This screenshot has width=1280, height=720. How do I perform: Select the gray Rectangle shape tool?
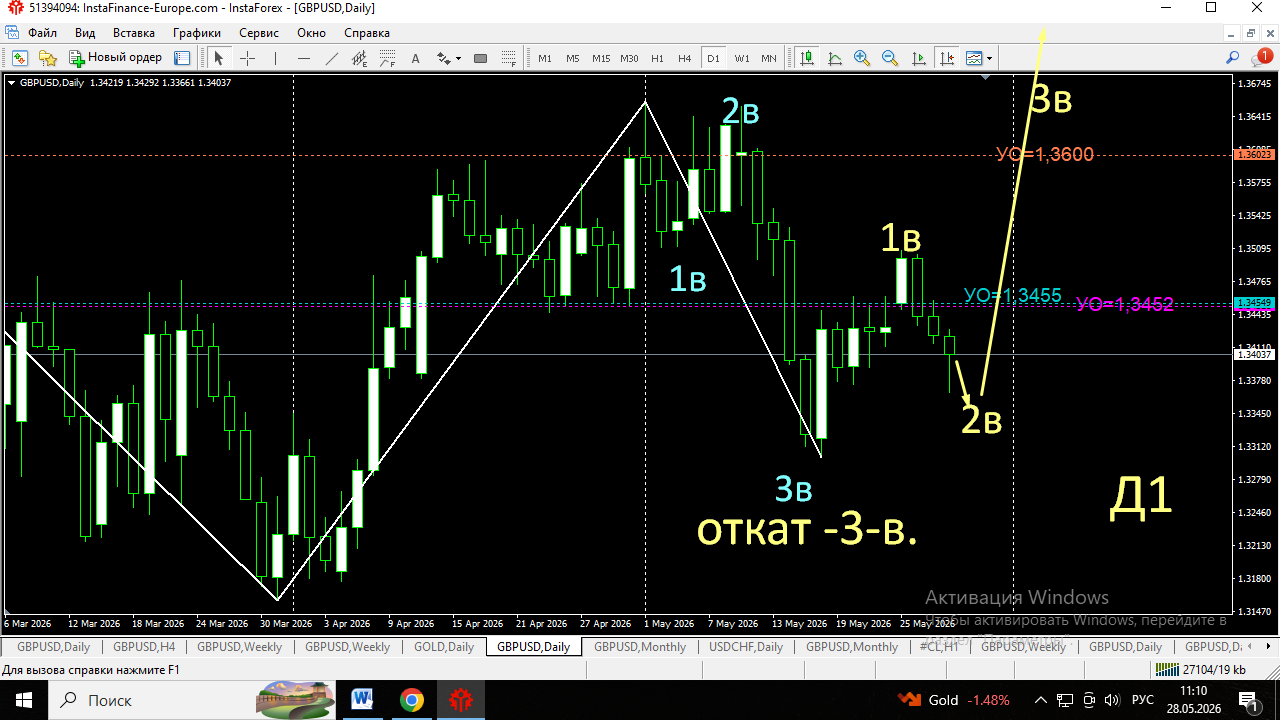click(x=480, y=58)
